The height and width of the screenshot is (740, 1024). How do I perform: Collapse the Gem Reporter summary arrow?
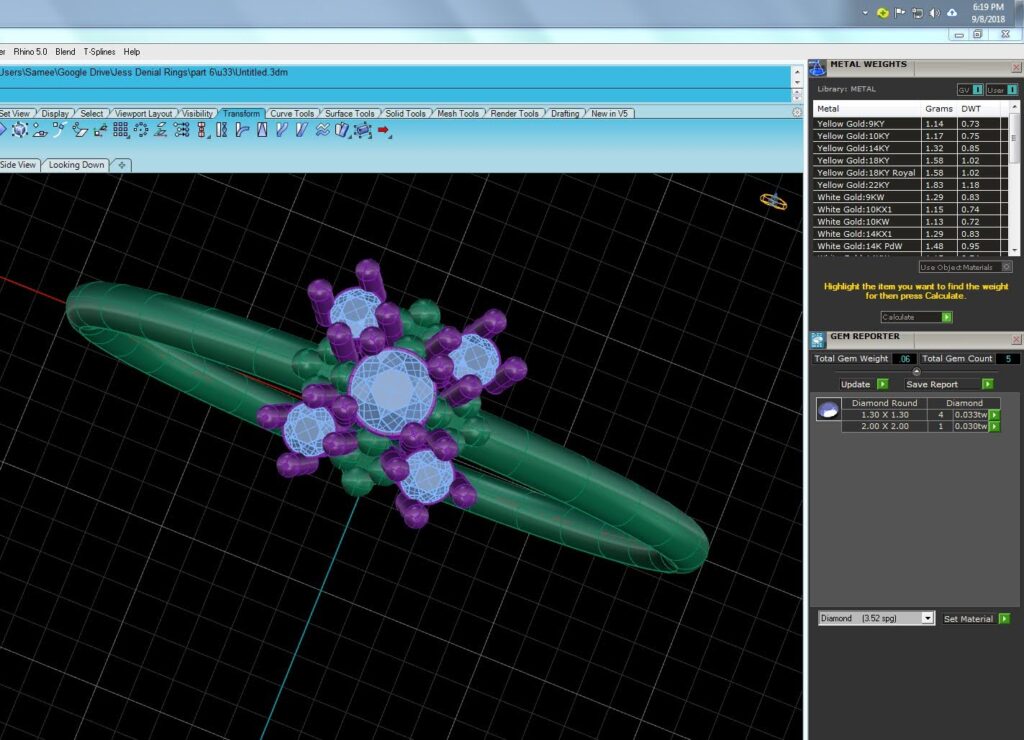click(916, 372)
